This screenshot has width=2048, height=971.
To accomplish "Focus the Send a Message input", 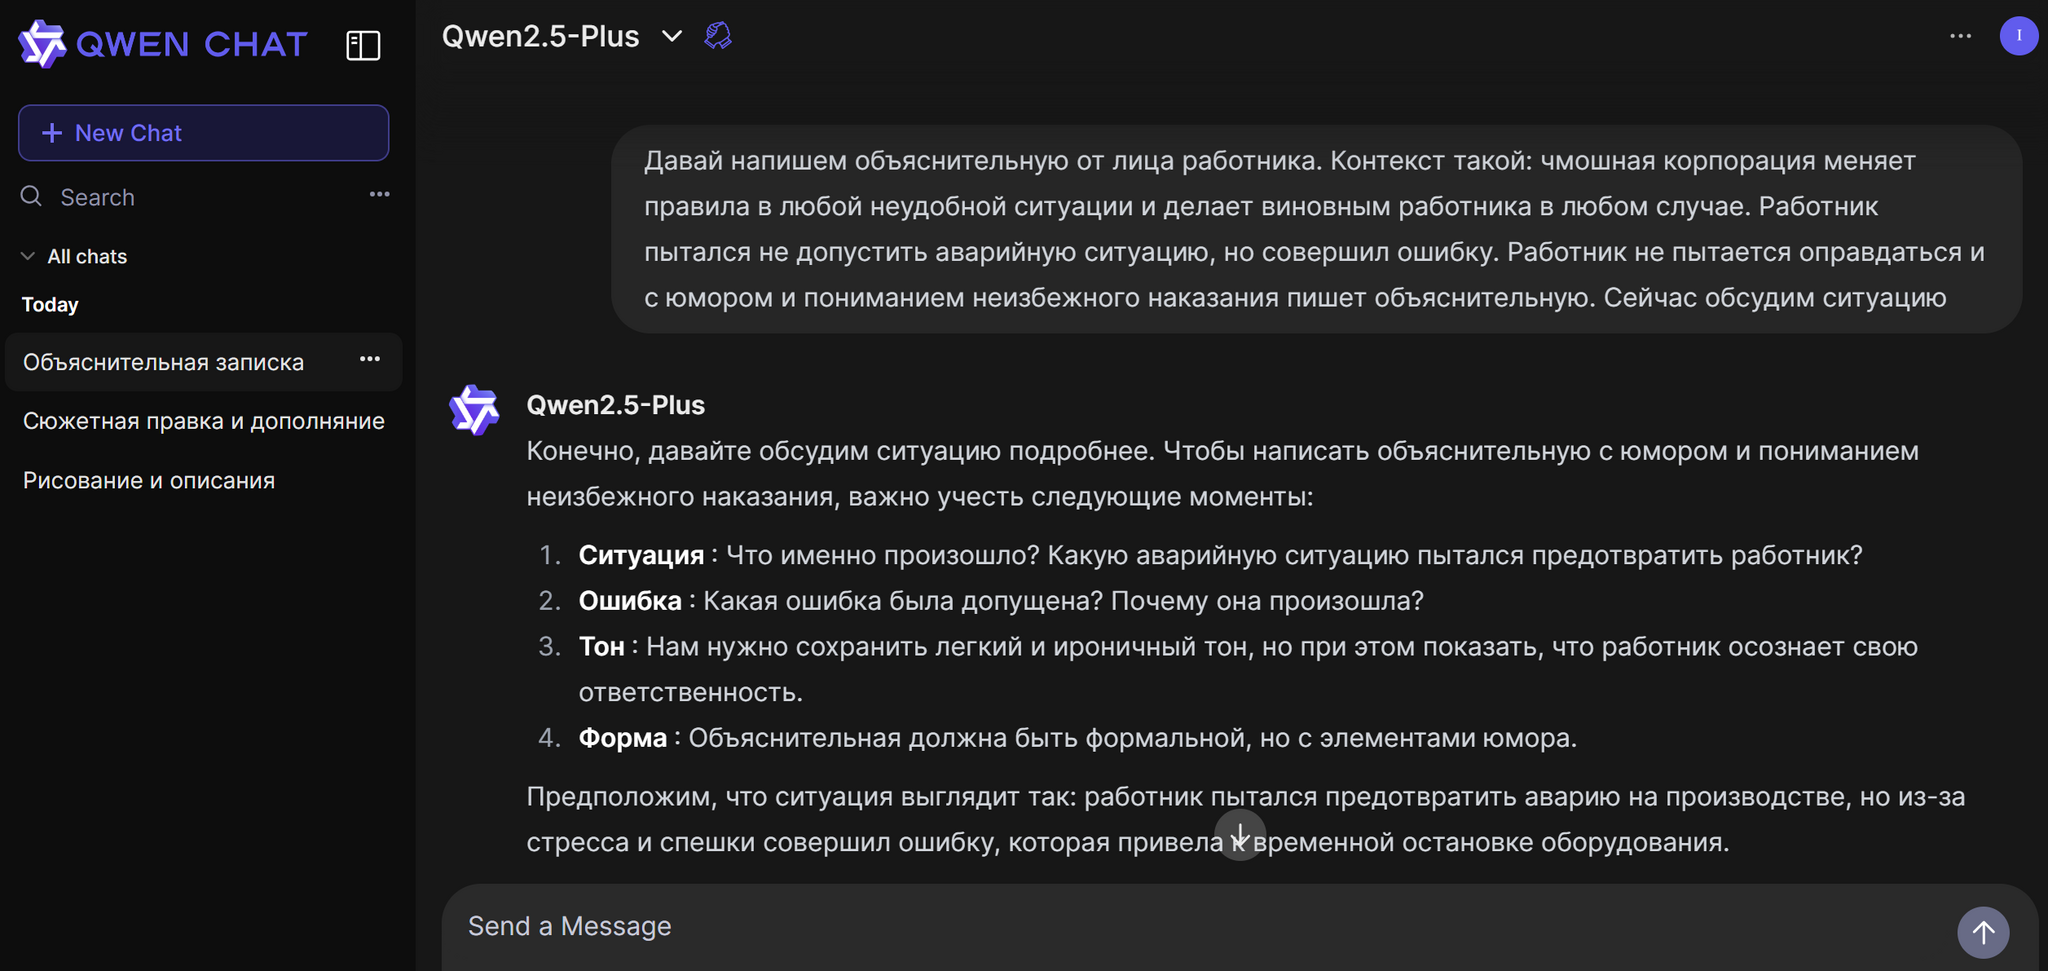I will pos(1200,926).
